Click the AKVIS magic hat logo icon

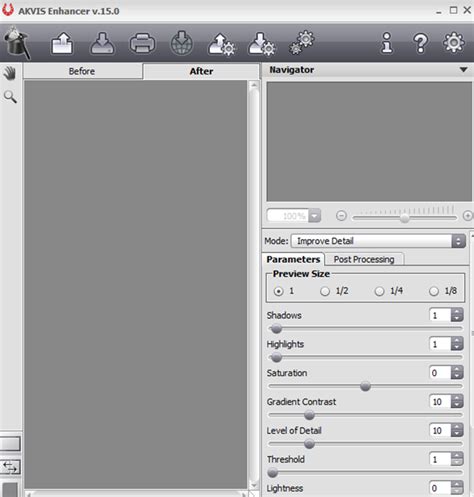click(17, 43)
